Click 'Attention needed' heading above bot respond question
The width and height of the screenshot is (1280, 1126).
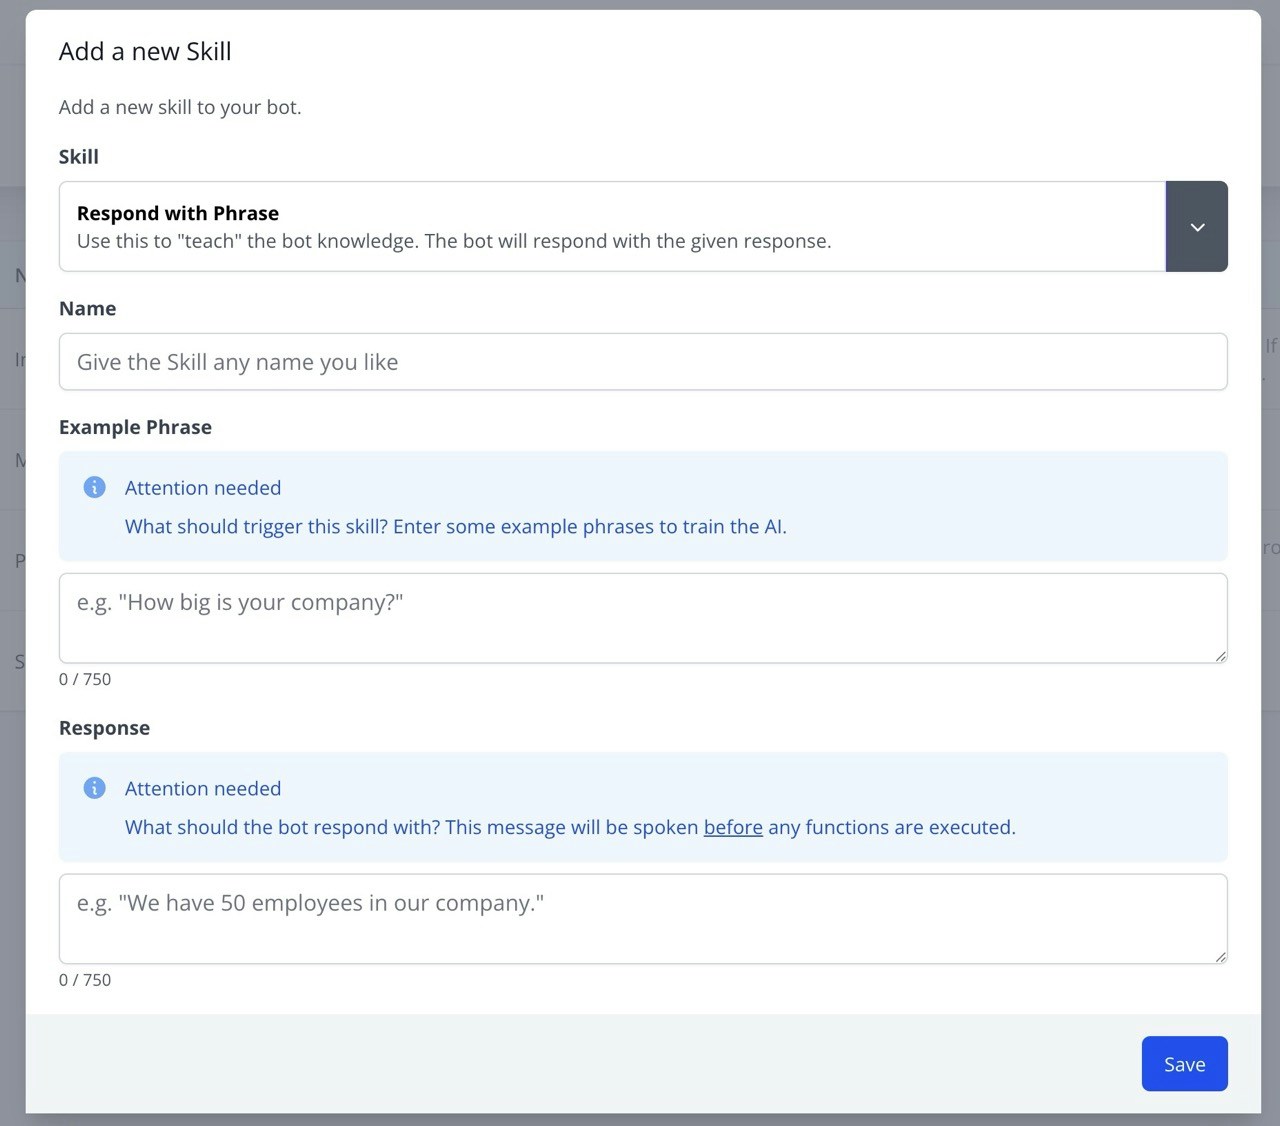click(203, 789)
